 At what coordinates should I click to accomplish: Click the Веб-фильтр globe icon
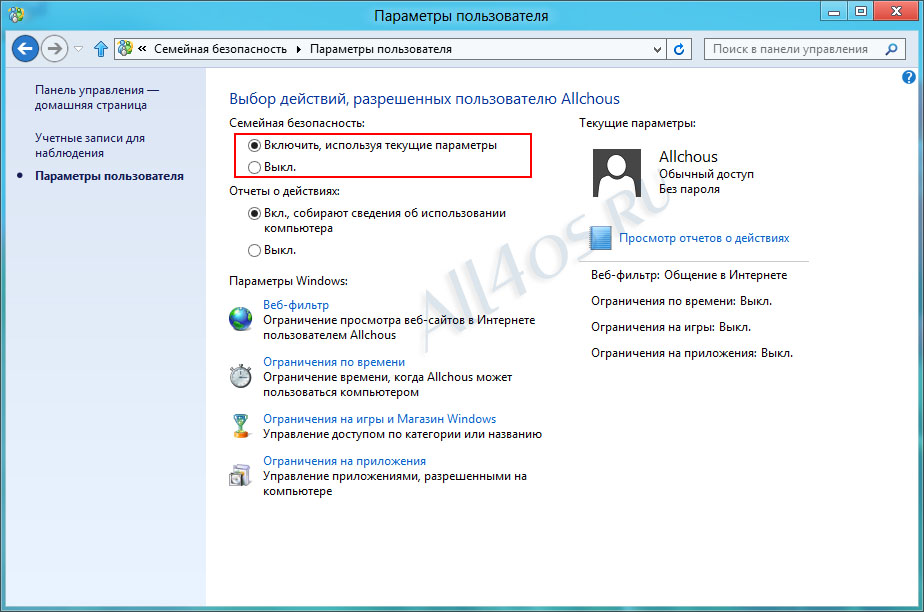point(240,319)
